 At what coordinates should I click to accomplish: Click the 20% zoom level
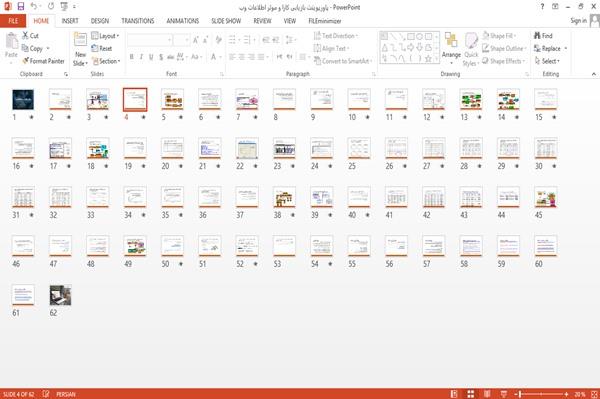tap(580, 394)
